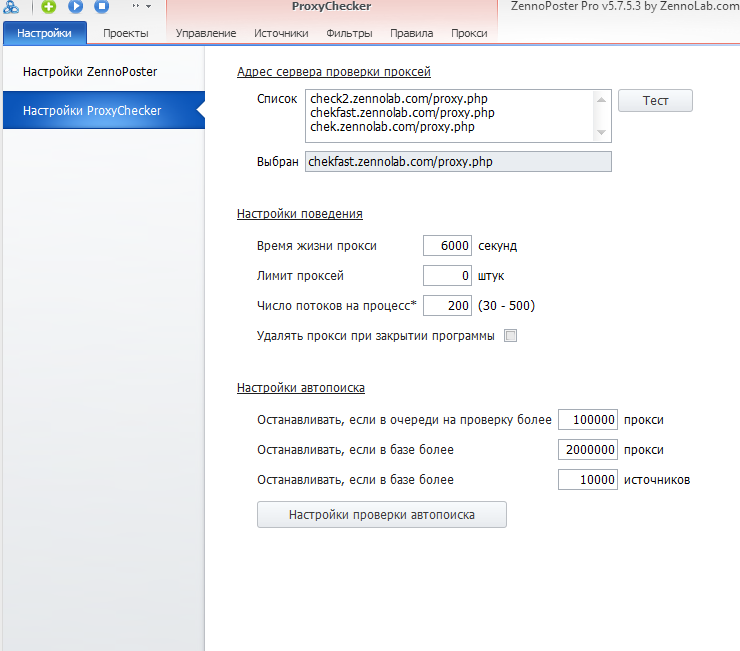This screenshot has height=651, width=740.
Task: Click the Адрес сервера проверки проксей heading
Action: (334, 72)
